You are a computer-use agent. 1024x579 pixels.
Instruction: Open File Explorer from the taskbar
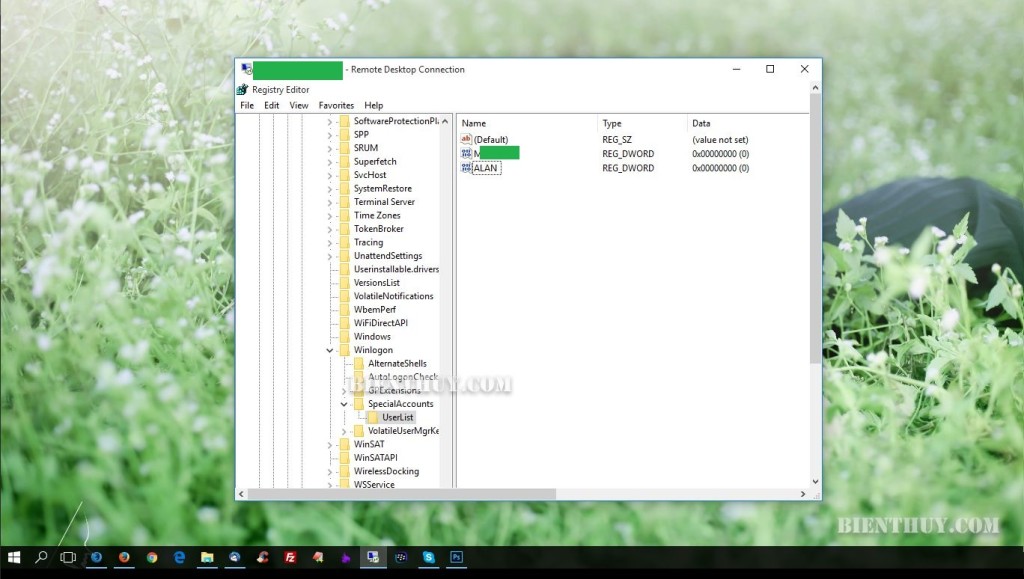207,557
